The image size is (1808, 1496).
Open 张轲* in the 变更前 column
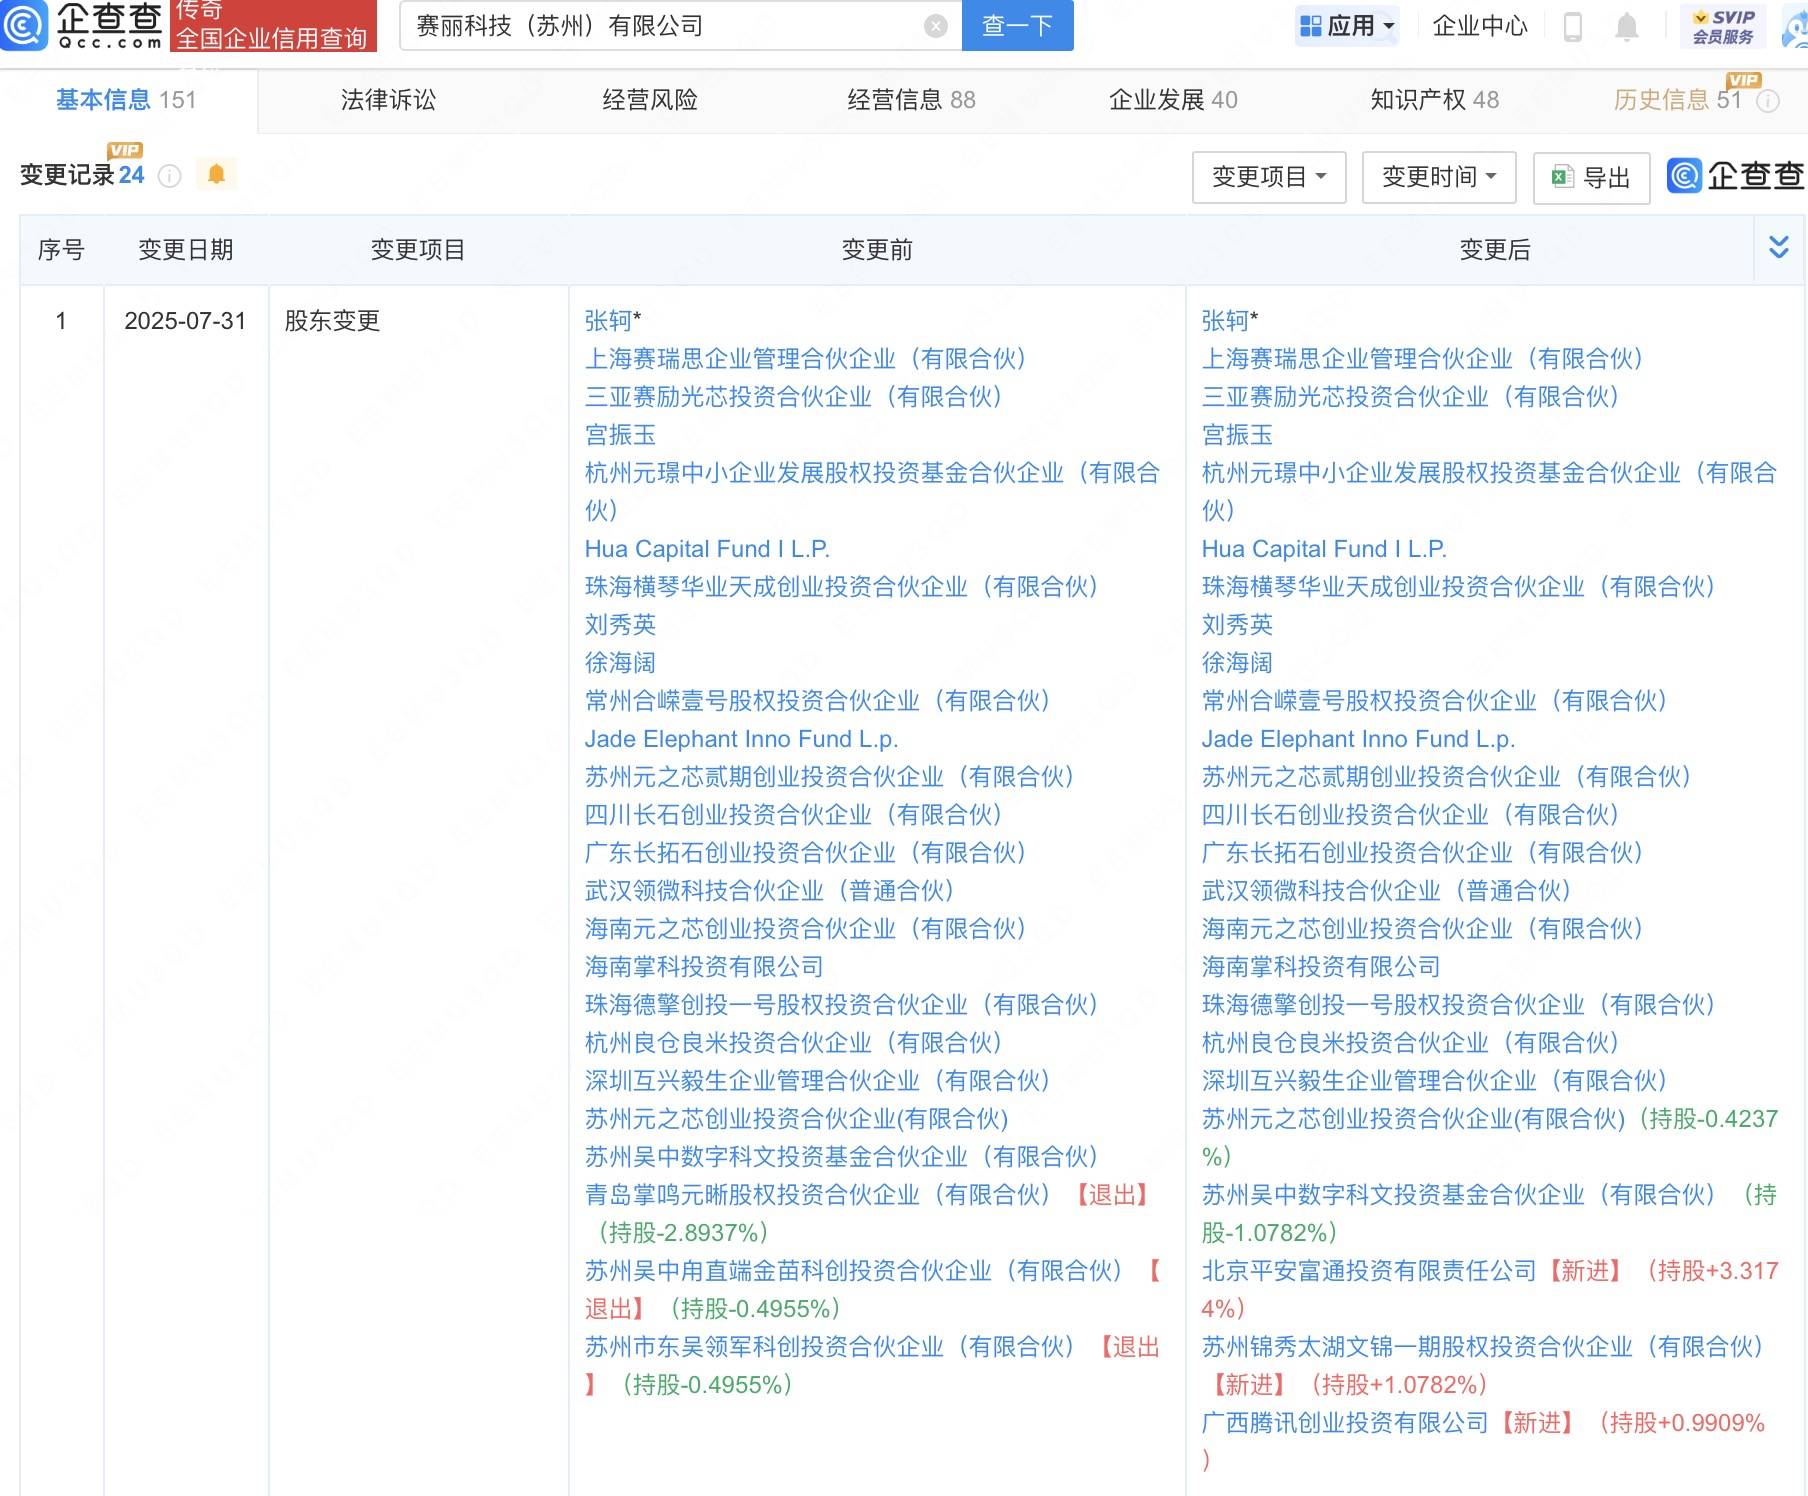click(612, 321)
